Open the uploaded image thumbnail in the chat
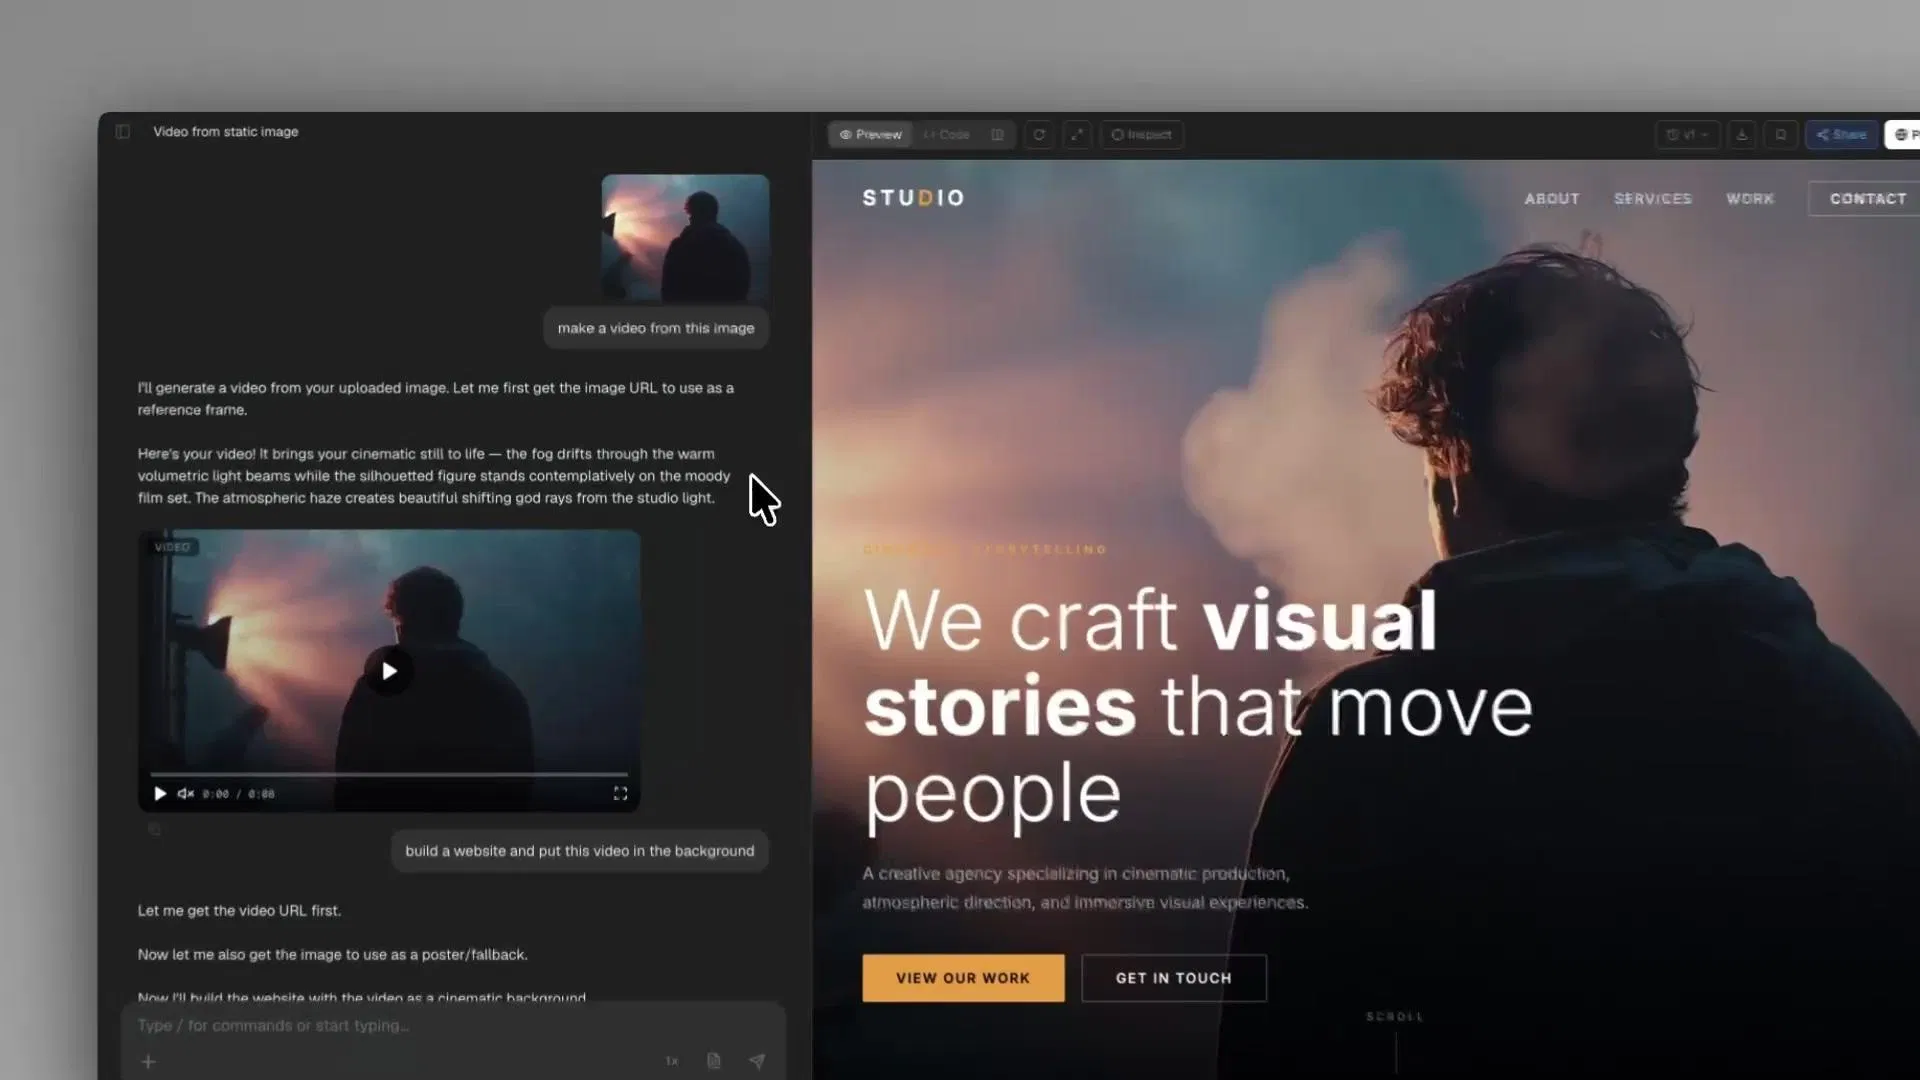This screenshot has height=1080, width=1920. point(686,238)
